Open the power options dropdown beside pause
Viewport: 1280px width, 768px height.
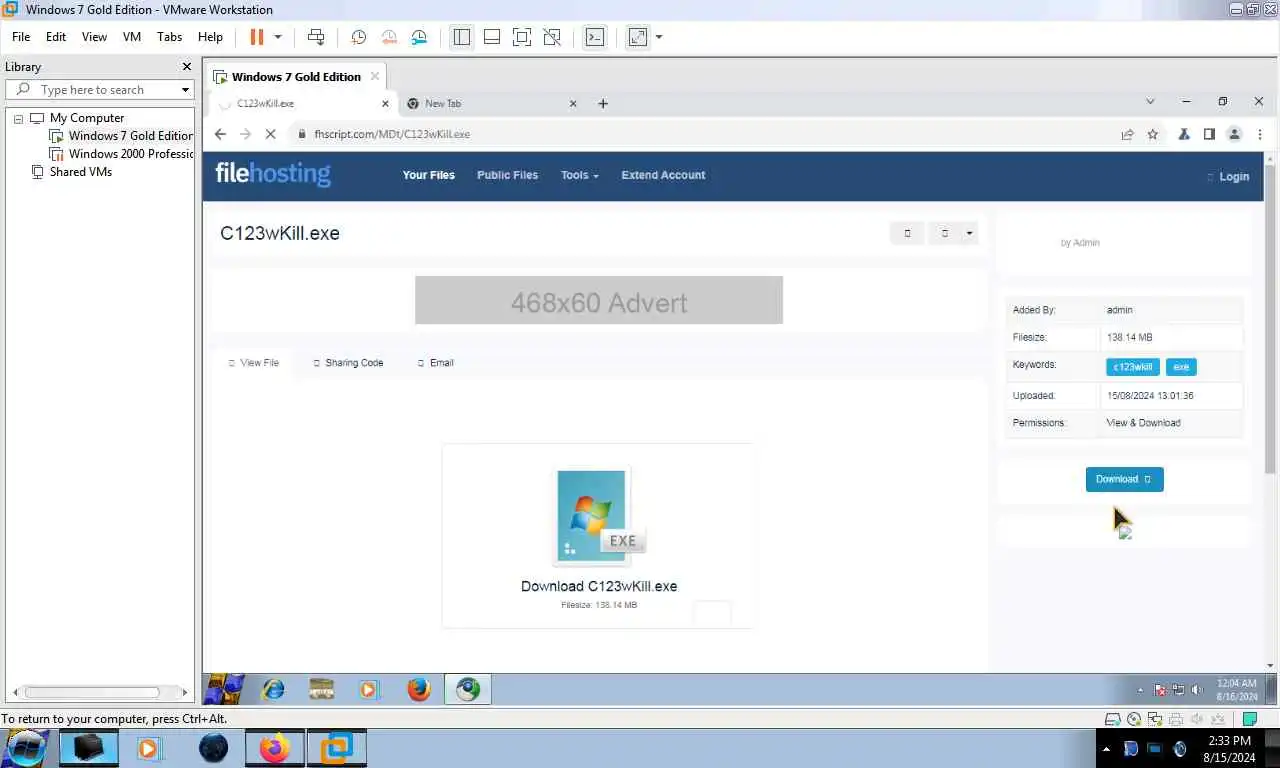coord(278,37)
